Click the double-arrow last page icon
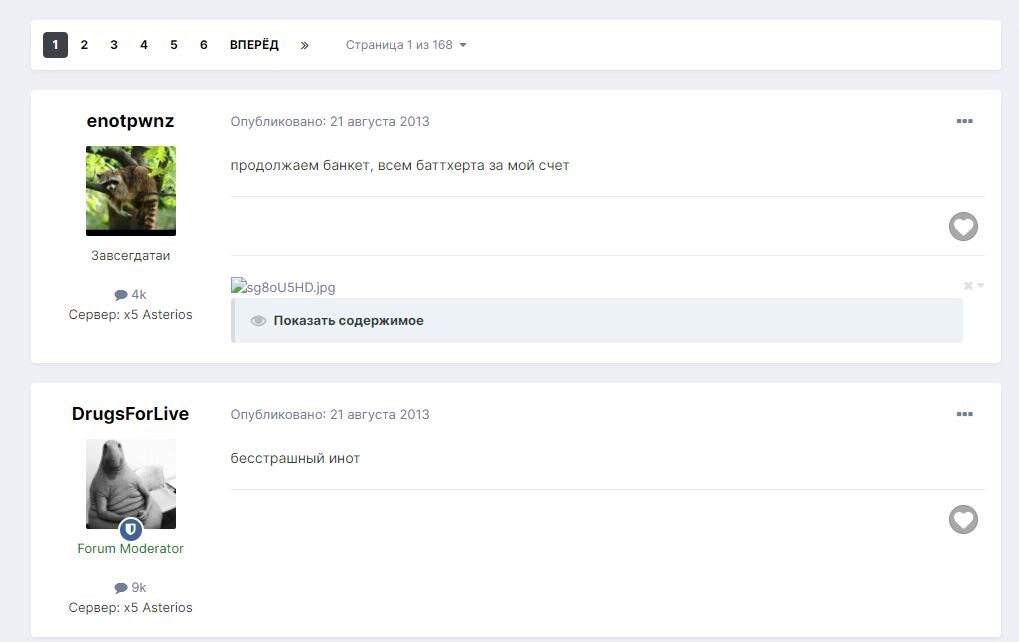This screenshot has width=1019, height=642. click(304, 45)
